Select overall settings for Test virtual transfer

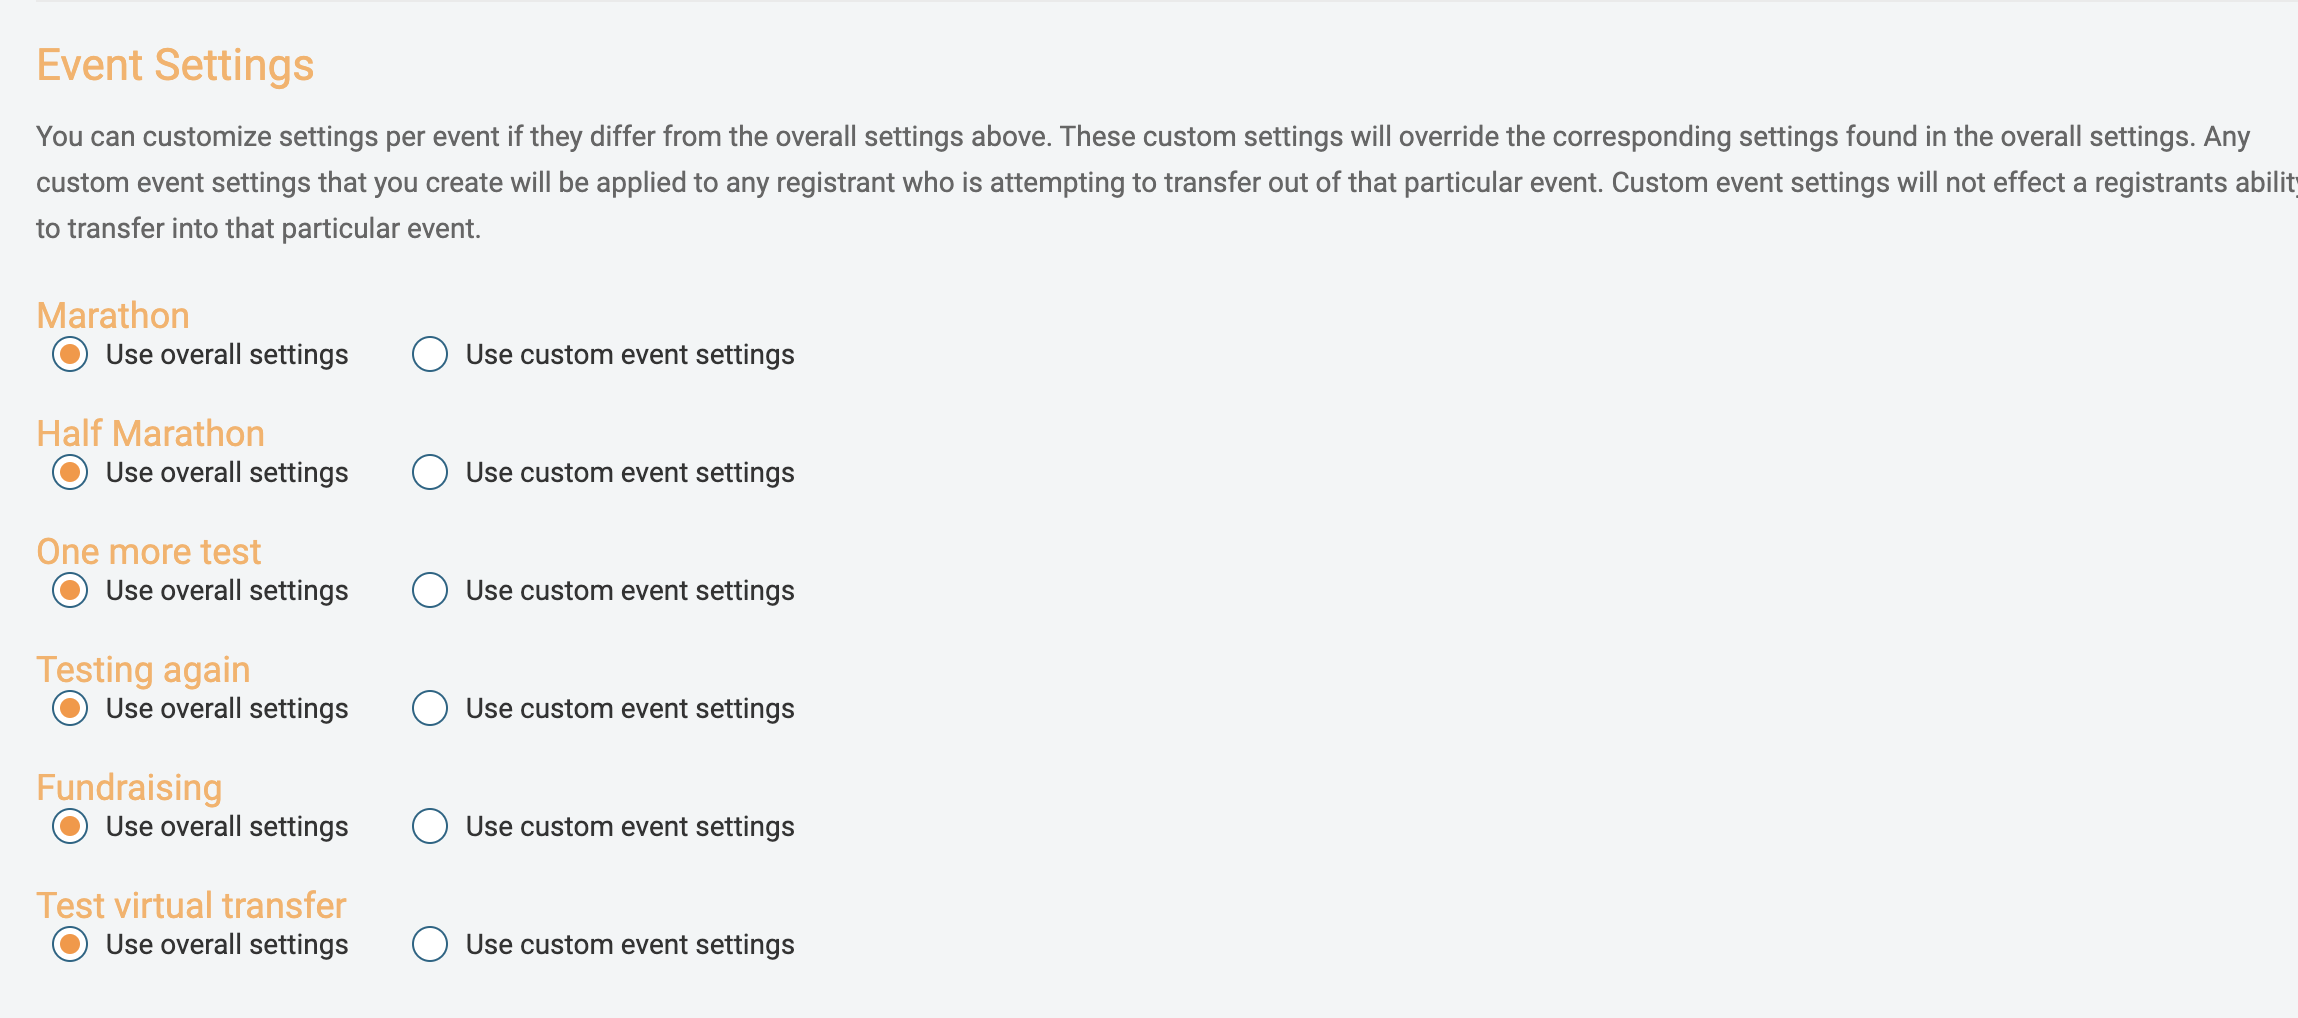tap(70, 943)
